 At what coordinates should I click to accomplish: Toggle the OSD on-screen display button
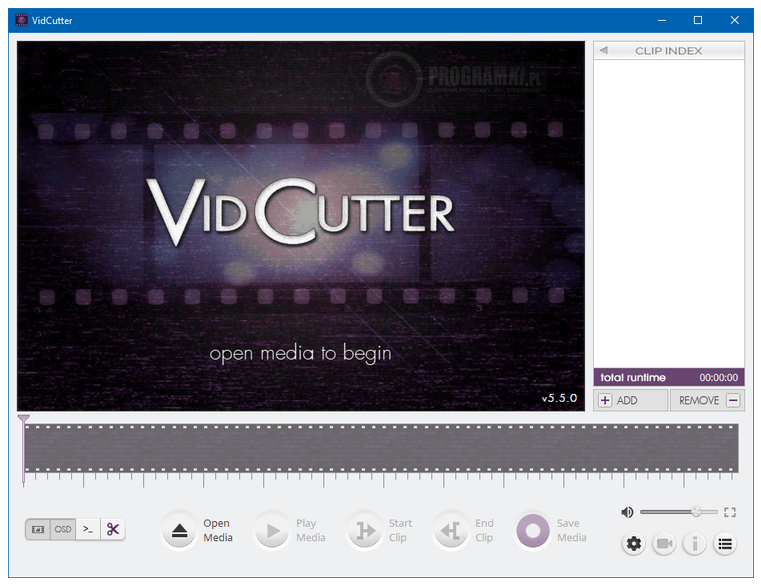(63, 529)
